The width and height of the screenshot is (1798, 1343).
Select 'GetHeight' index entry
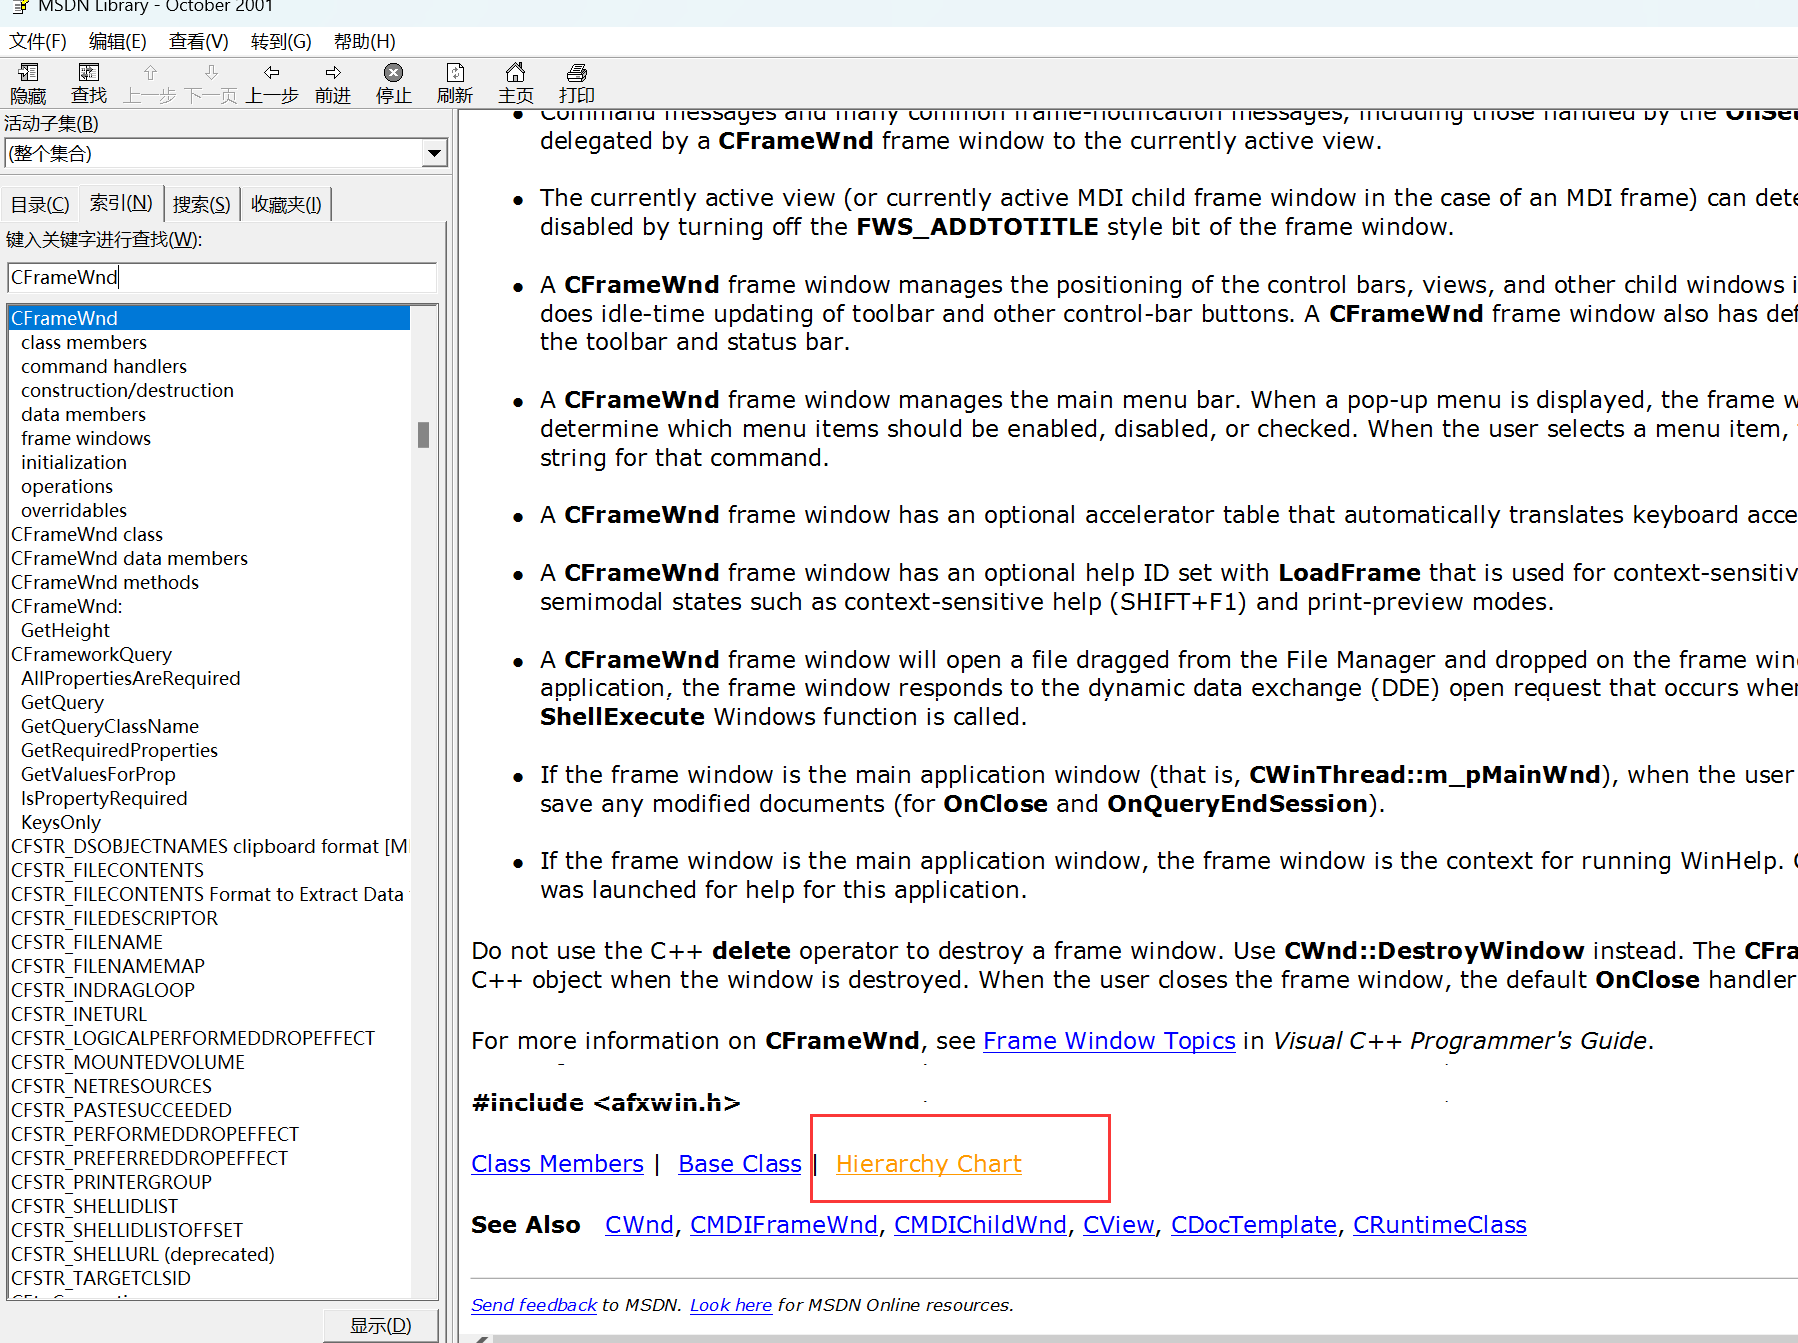pyautogui.click(x=65, y=630)
